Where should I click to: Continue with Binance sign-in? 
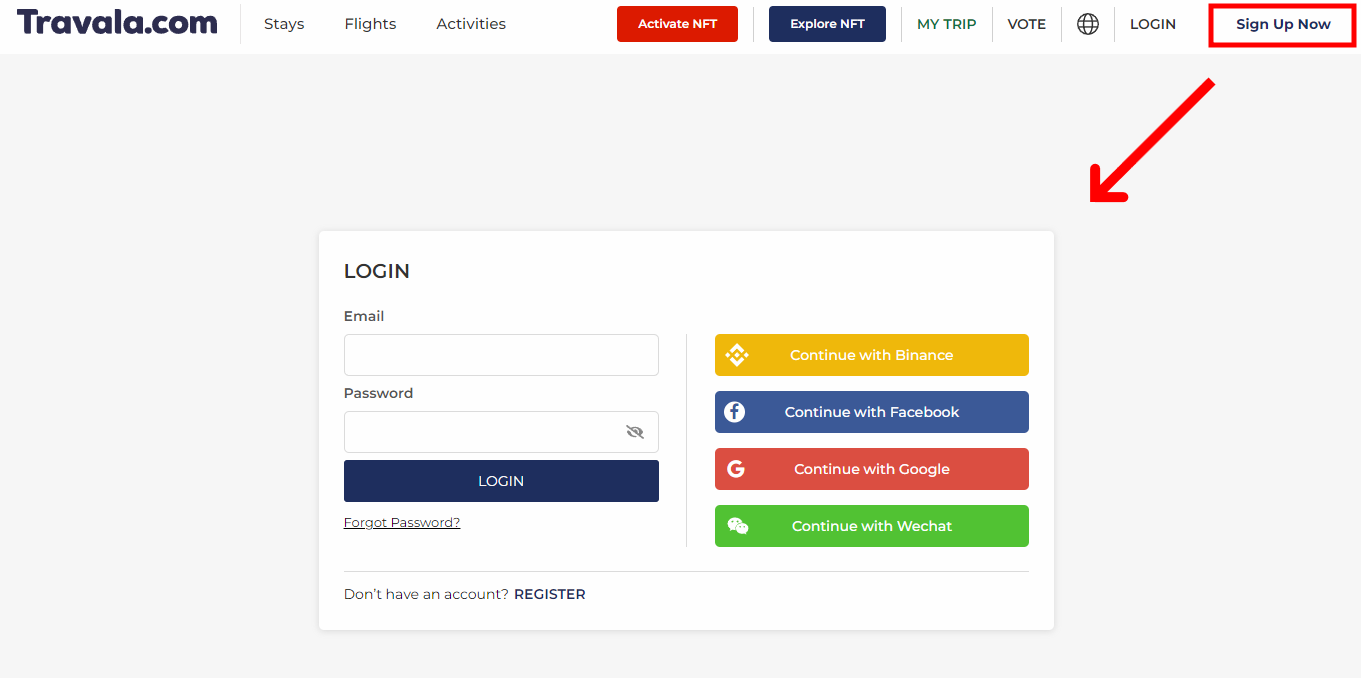[872, 355]
